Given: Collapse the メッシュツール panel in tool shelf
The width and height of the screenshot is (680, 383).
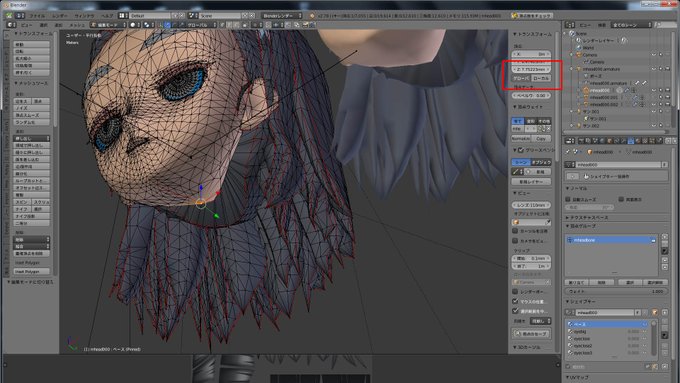Looking at the screenshot, I should [31, 83].
